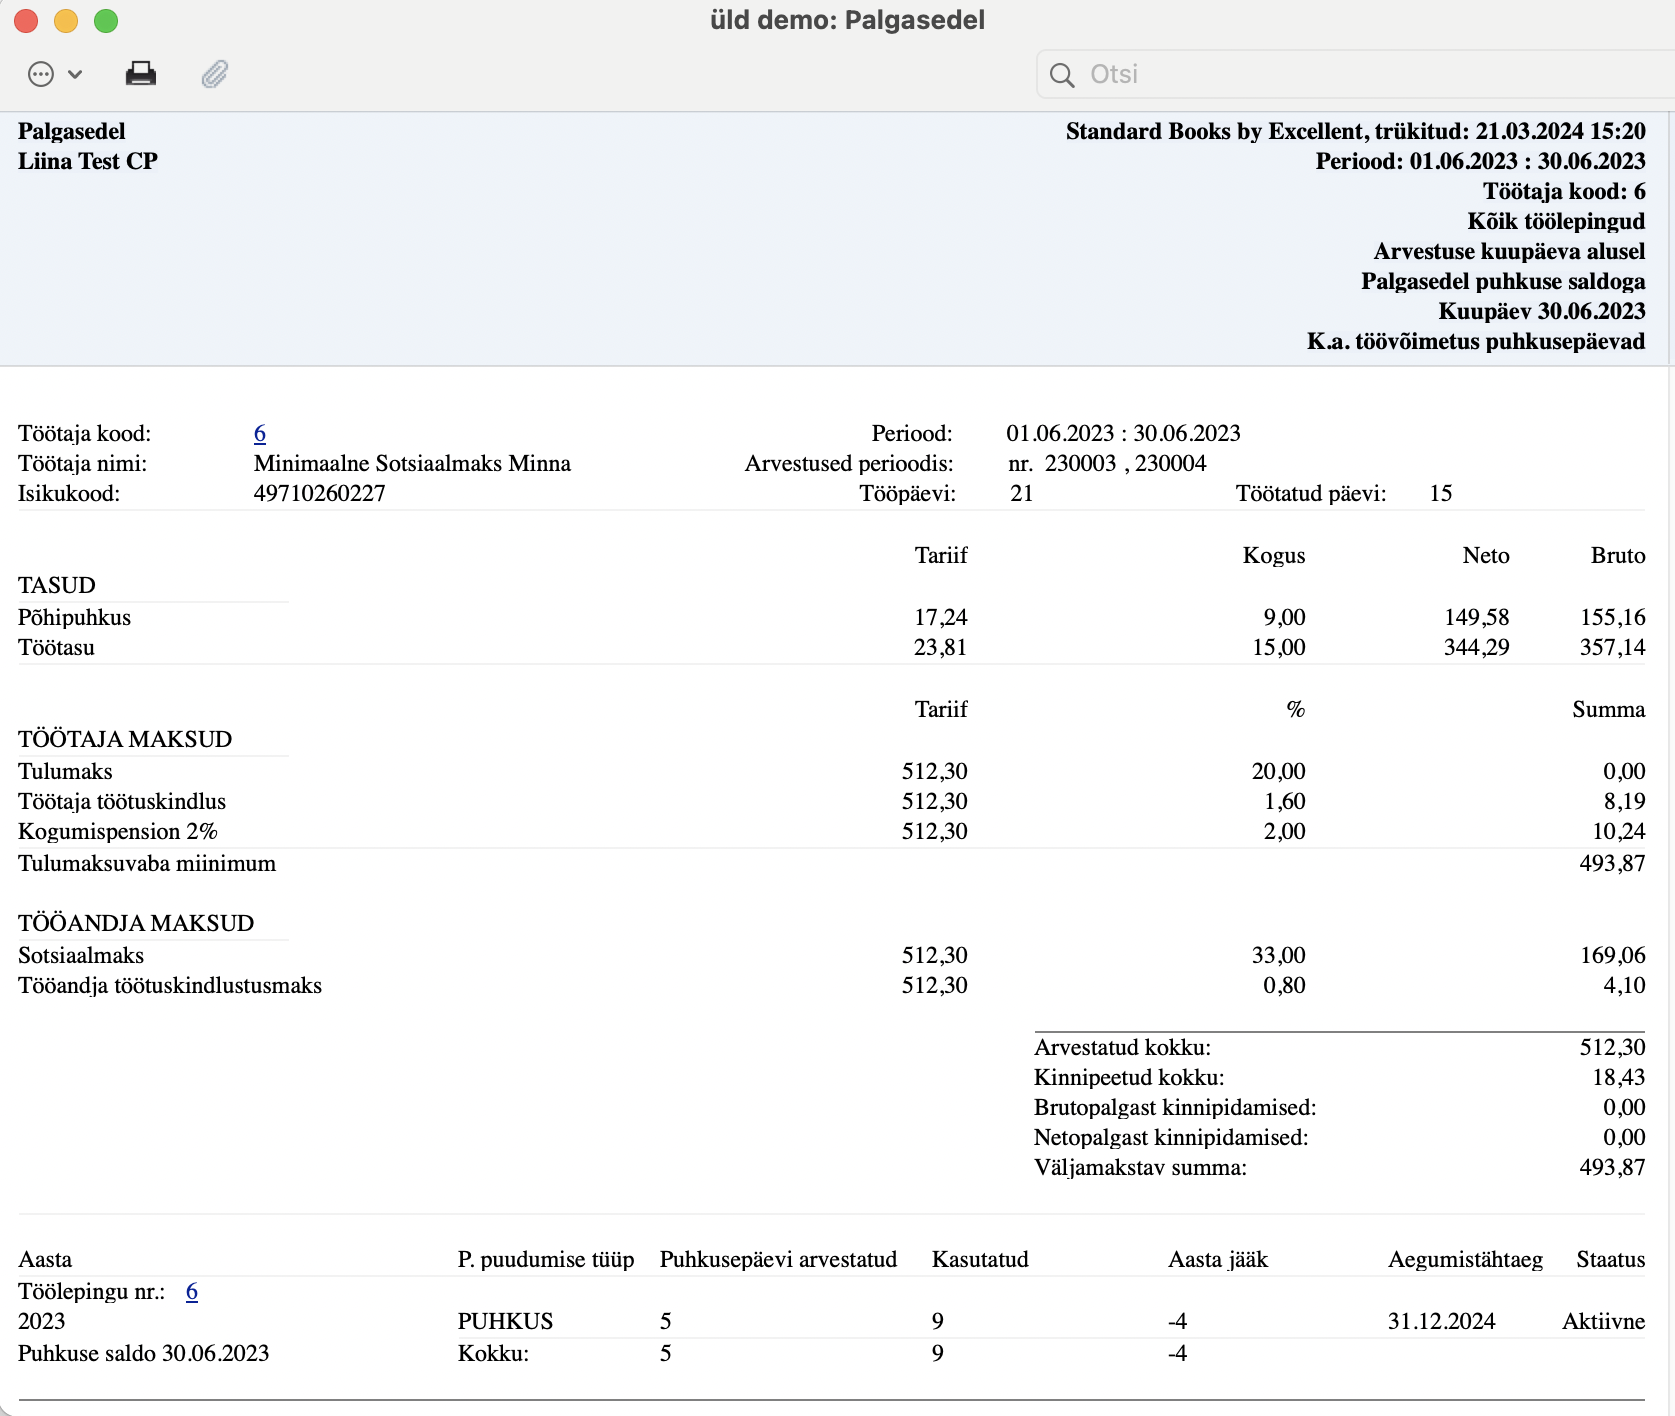Select Põhipuhkus bruto amount 155,16
1675x1416 pixels.
[1613, 617]
